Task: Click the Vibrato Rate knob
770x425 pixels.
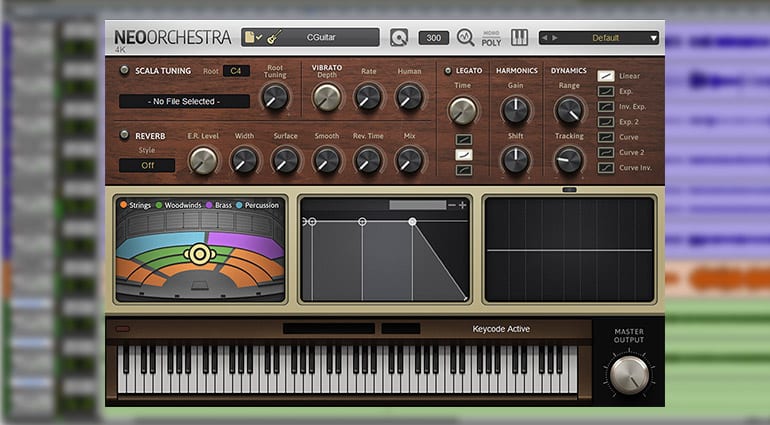Action: (368, 97)
